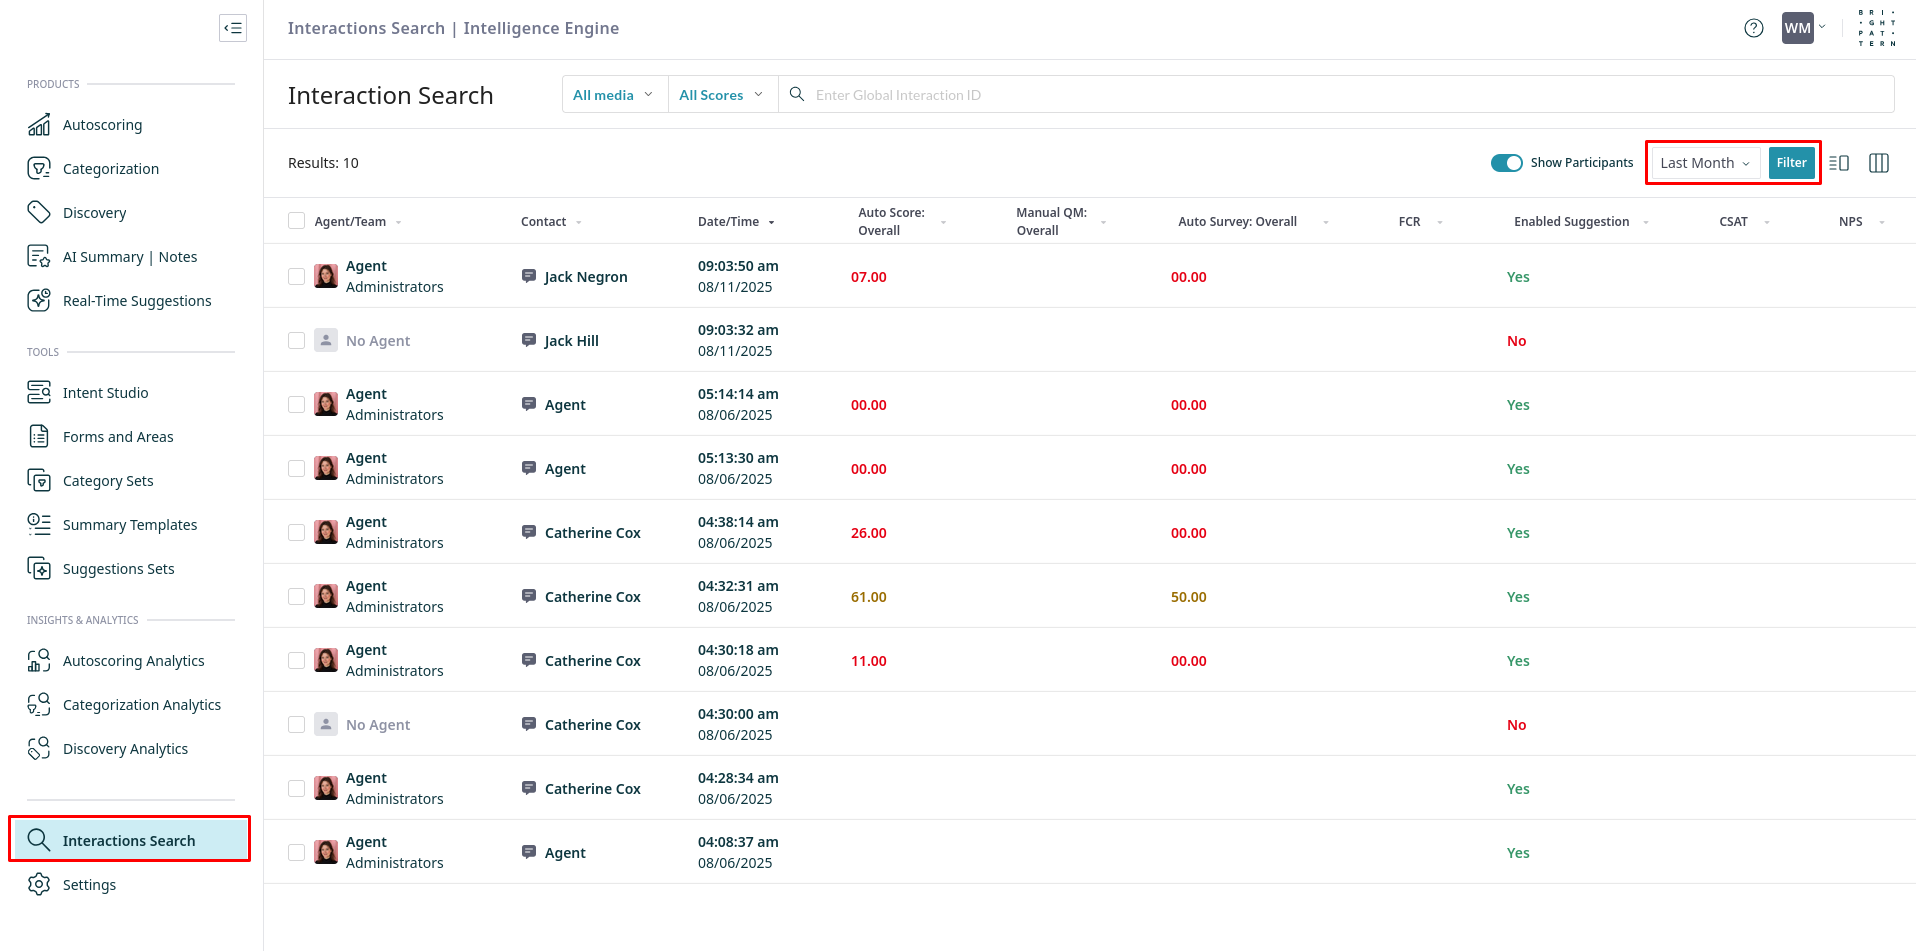The image size is (1916, 951).
Task: Open the All media dropdown
Action: click(x=613, y=95)
